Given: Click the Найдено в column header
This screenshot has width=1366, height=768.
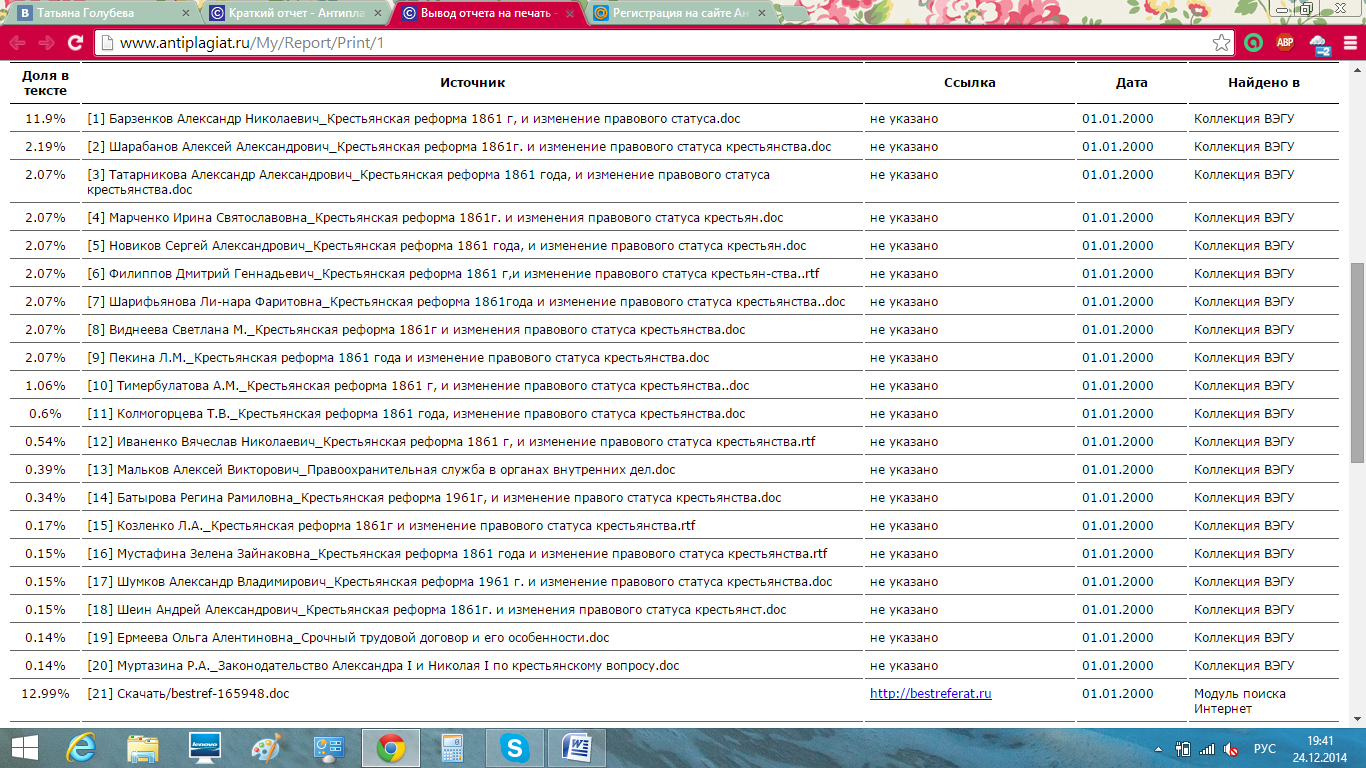Looking at the screenshot, I should click(1264, 83).
